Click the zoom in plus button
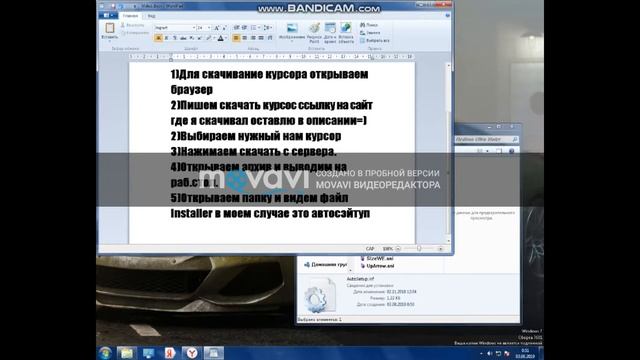640x360 pixels. (440, 249)
